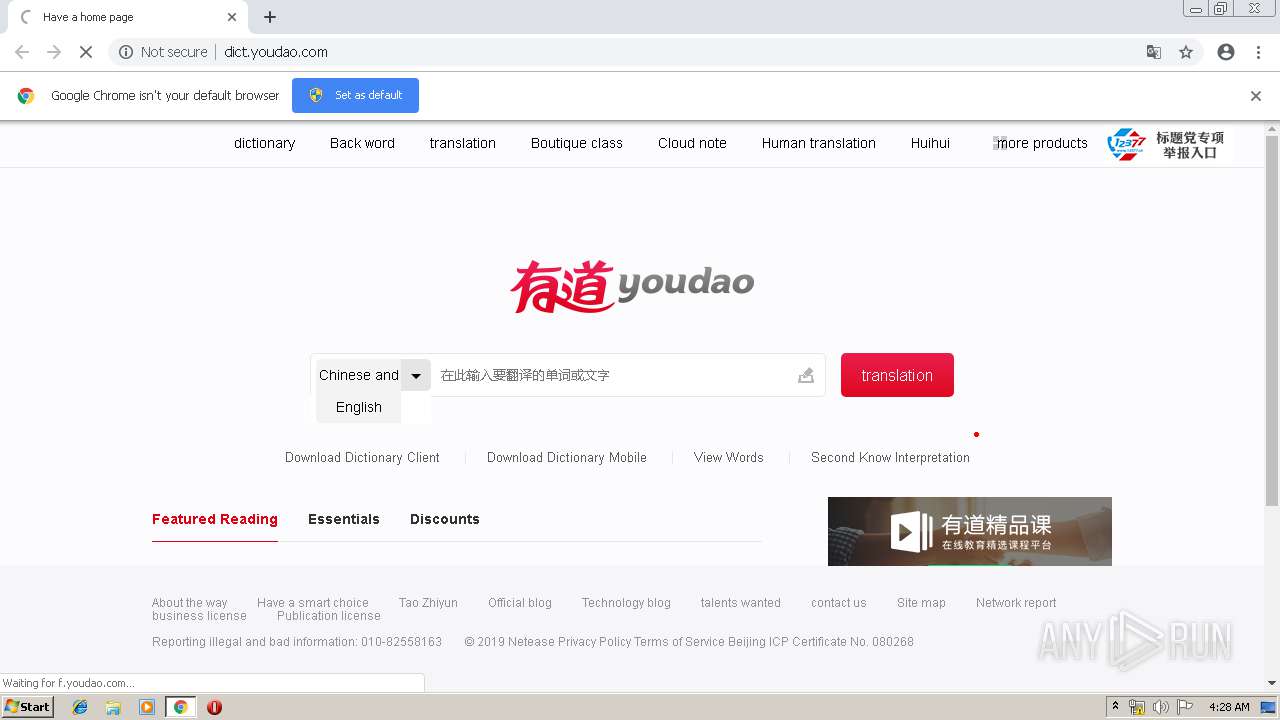The height and width of the screenshot is (720, 1280).
Task: Click the address bar URL
Action: pos(276,52)
